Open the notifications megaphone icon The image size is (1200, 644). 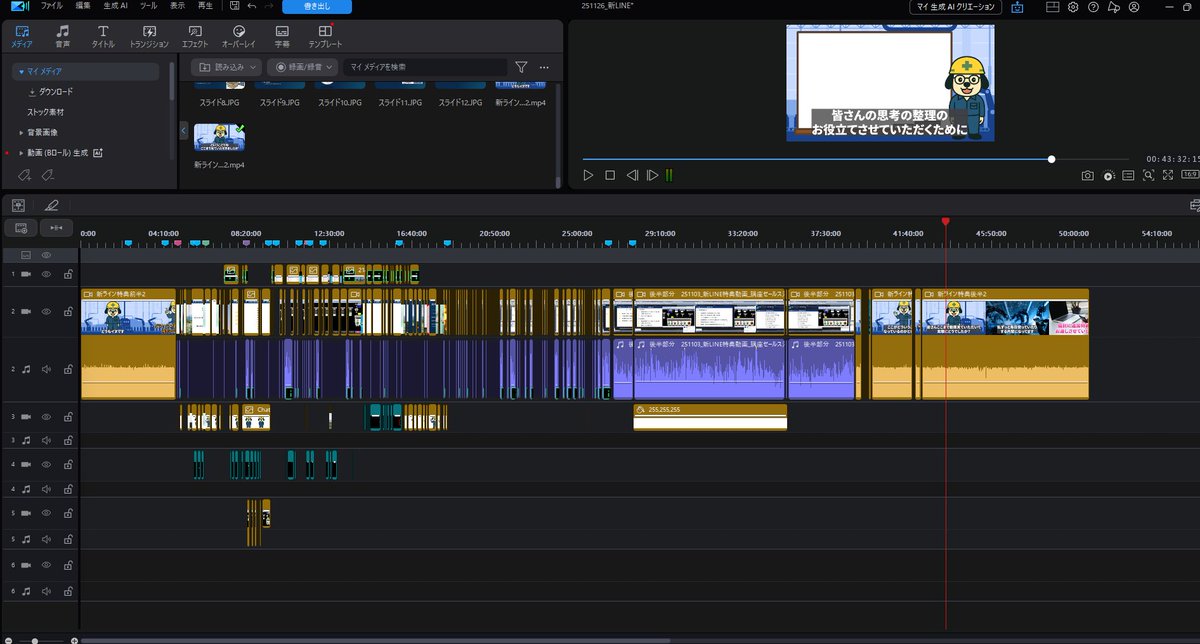[x=1113, y=7]
